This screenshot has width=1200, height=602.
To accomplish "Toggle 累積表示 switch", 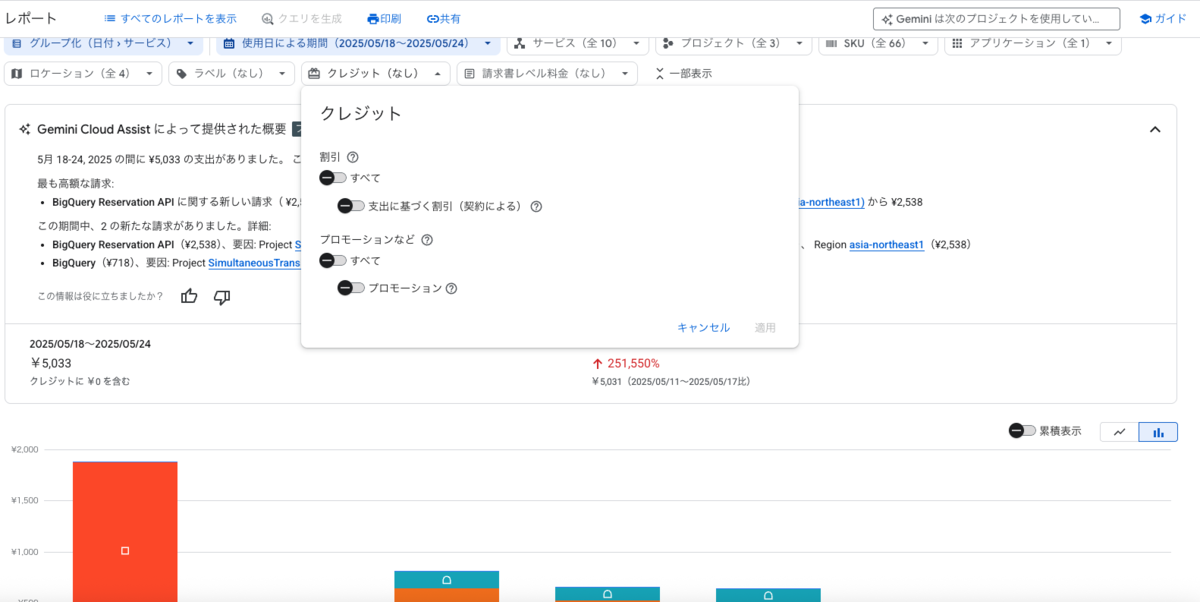I will point(1022,431).
